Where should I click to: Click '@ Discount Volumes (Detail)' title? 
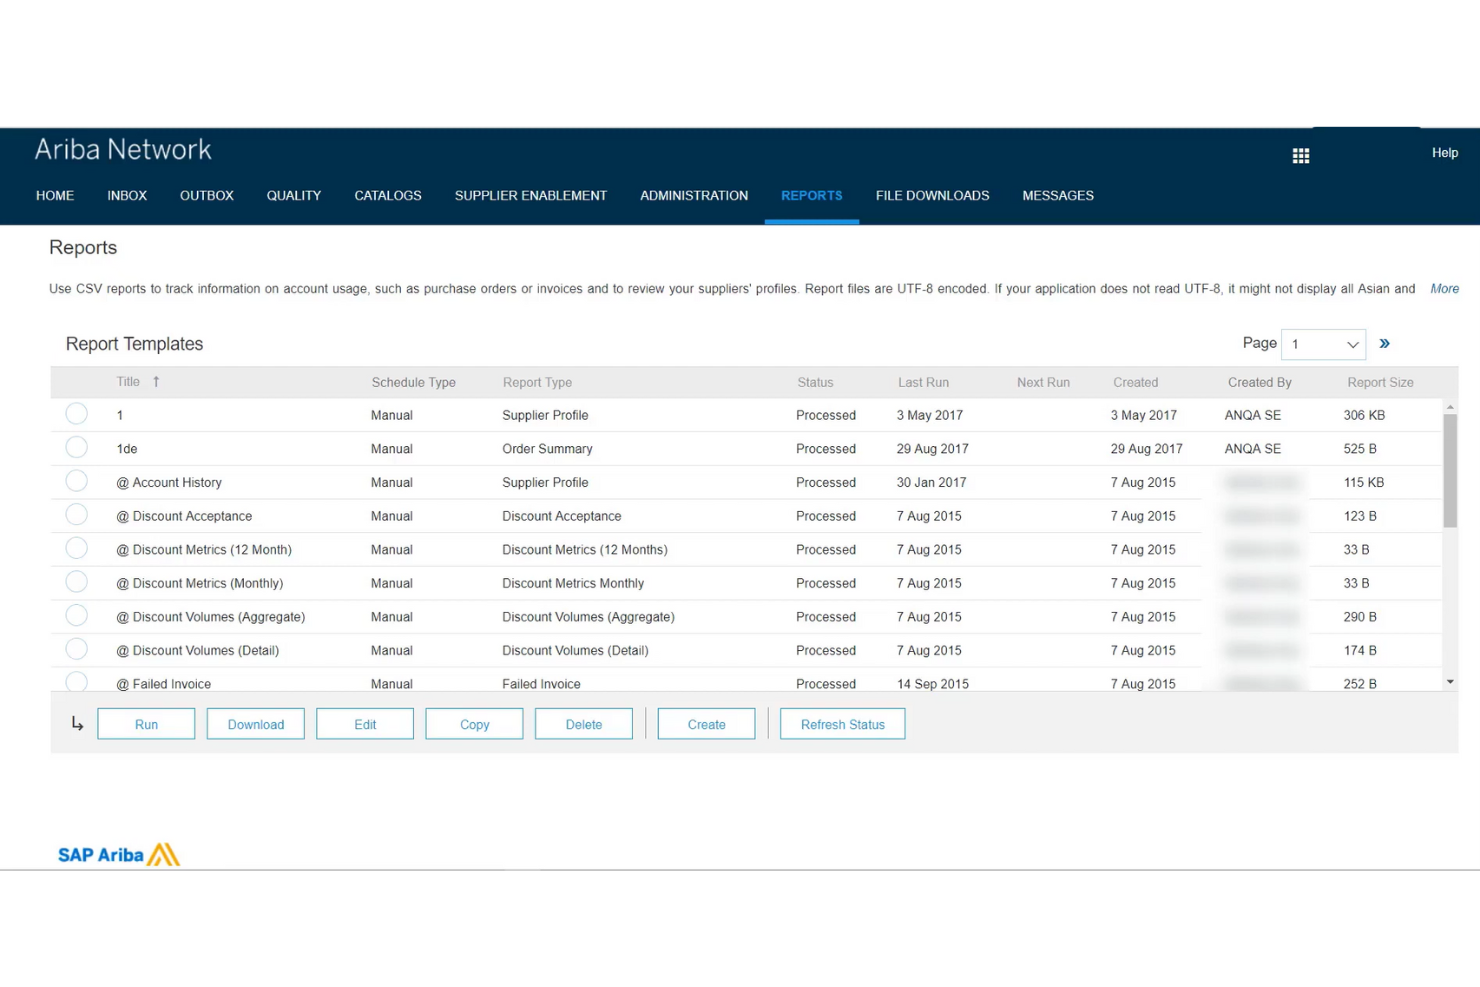click(198, 650)
